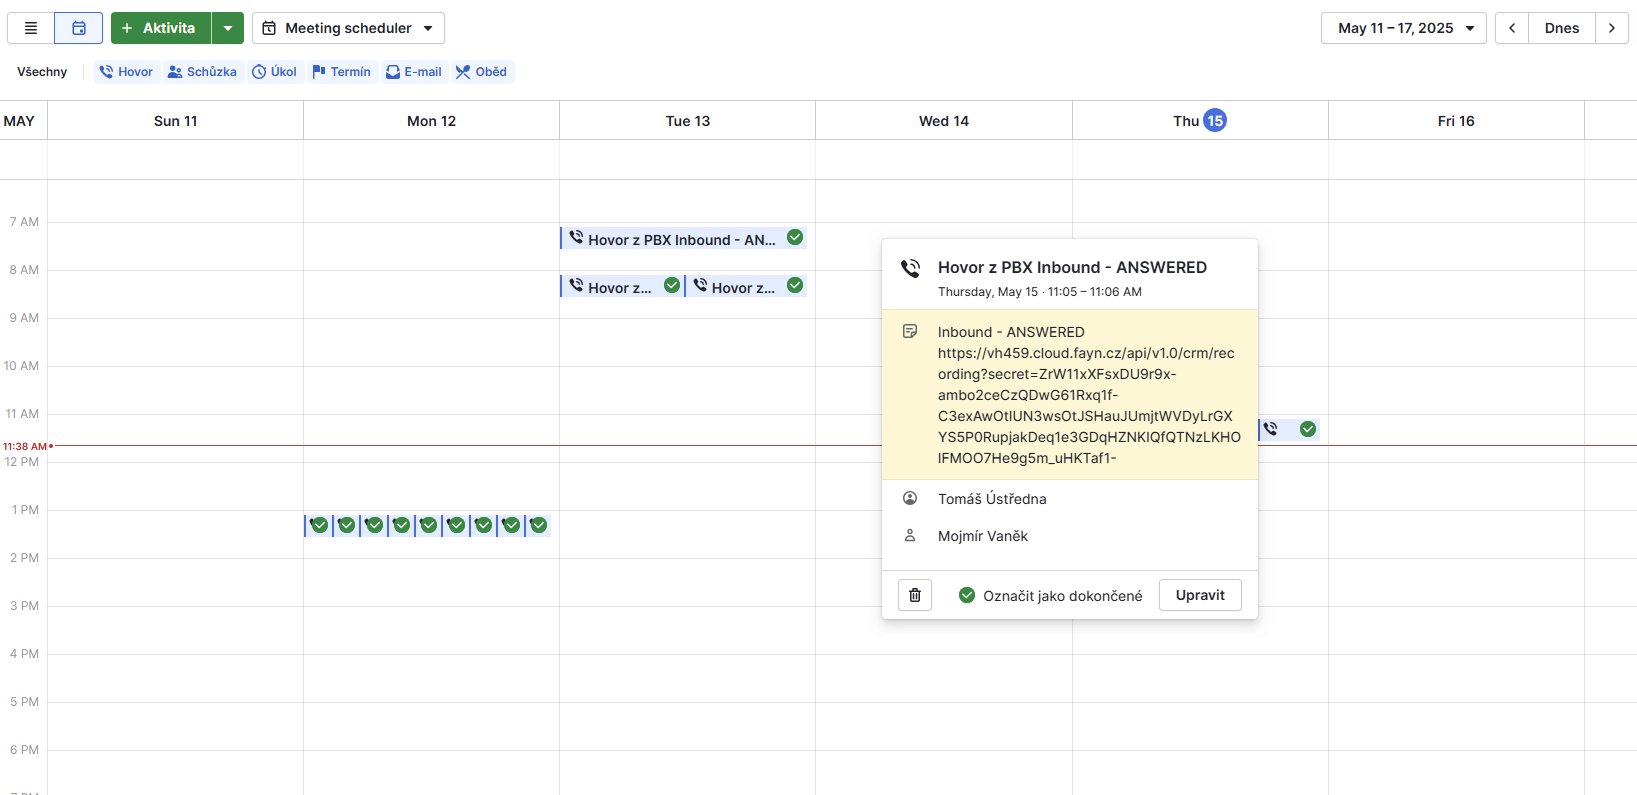
Task: Toggle completion checkmark on Tuesday 7 AM call
Action: (795, 238)
